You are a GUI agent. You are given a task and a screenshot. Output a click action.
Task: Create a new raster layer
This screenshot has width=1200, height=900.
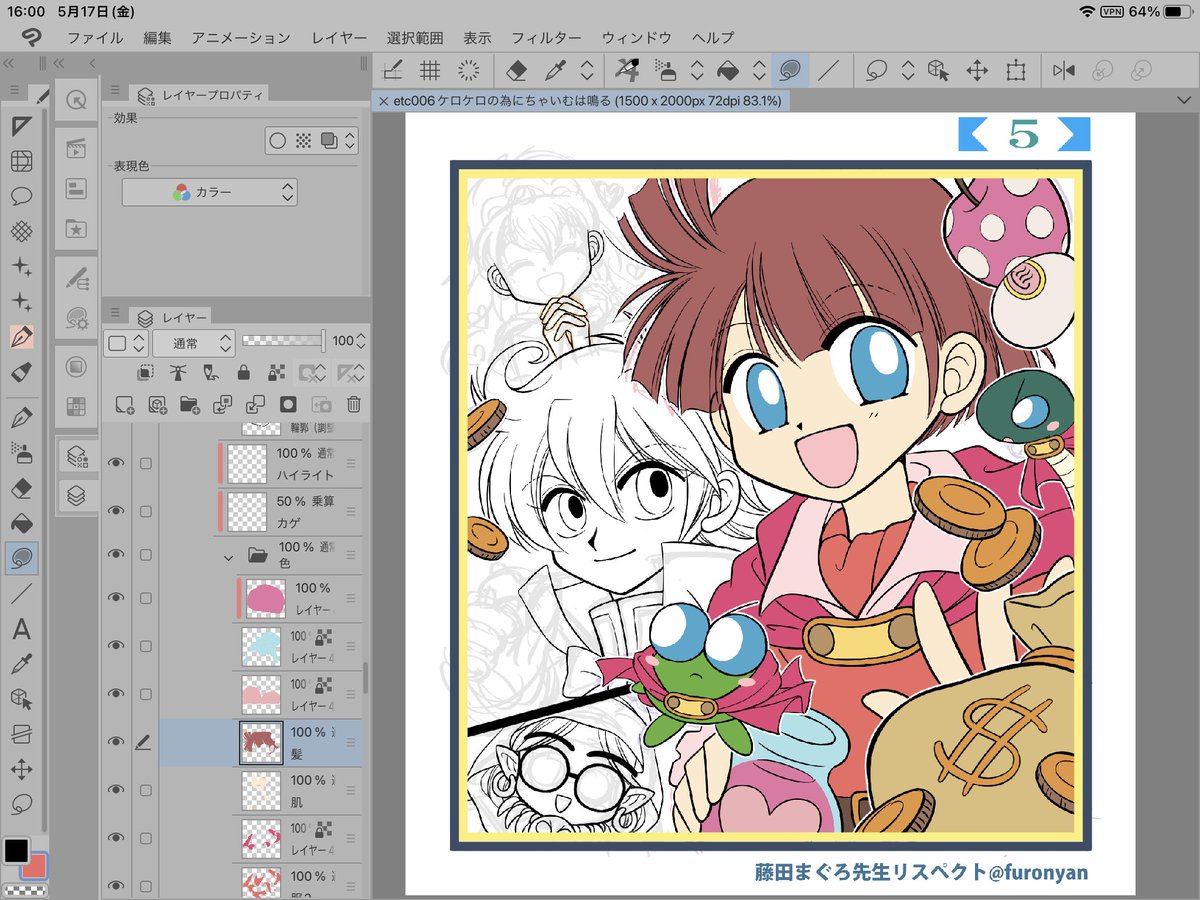[x=125, y=404]
